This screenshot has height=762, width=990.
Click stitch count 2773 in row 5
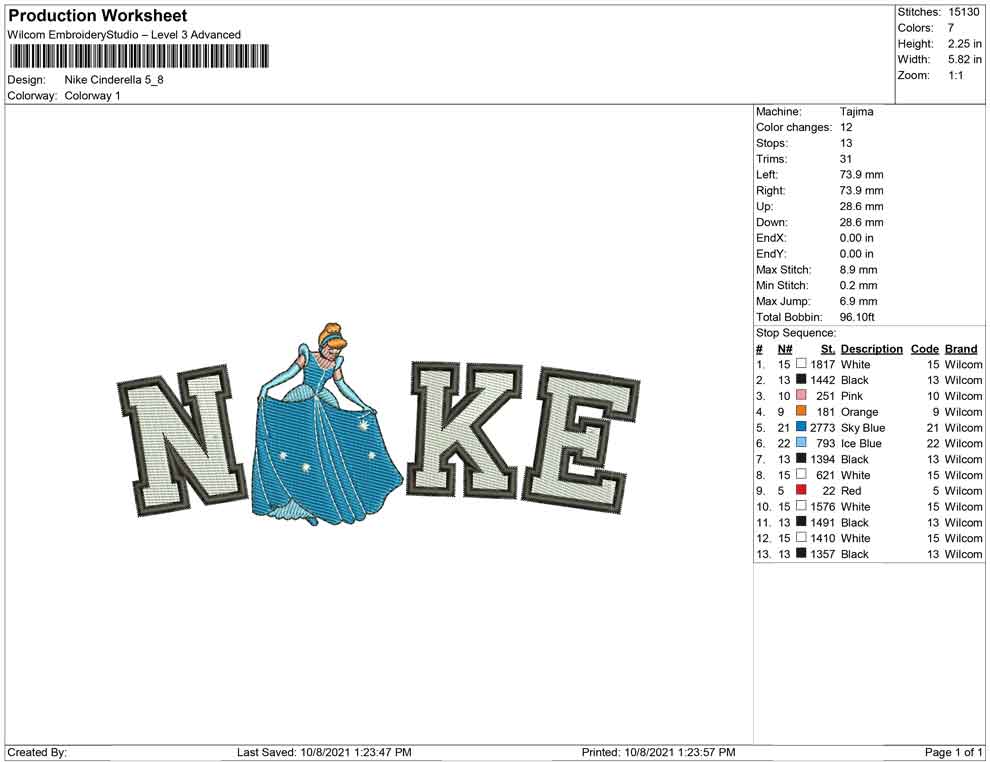pos(823,428)
